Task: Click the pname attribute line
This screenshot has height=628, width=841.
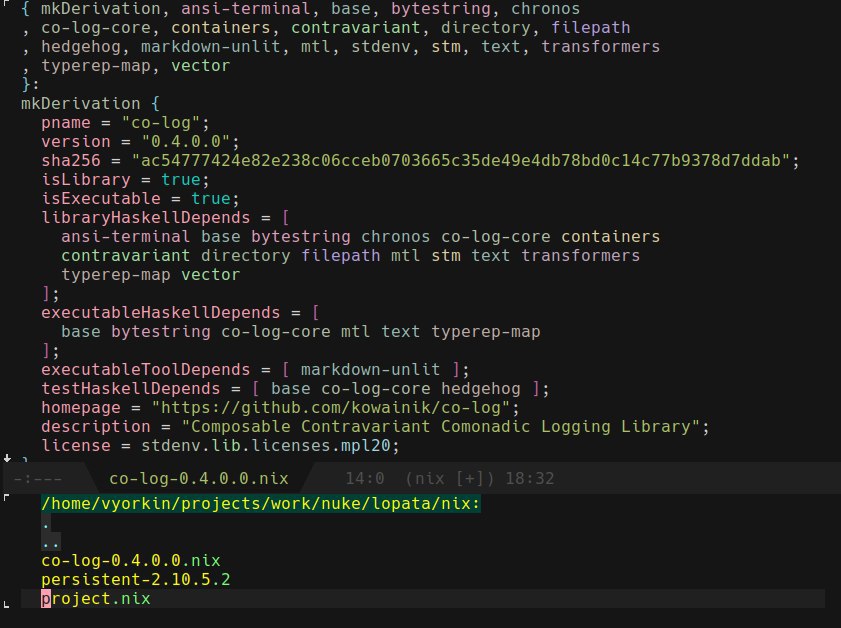Action: point(126,123)
